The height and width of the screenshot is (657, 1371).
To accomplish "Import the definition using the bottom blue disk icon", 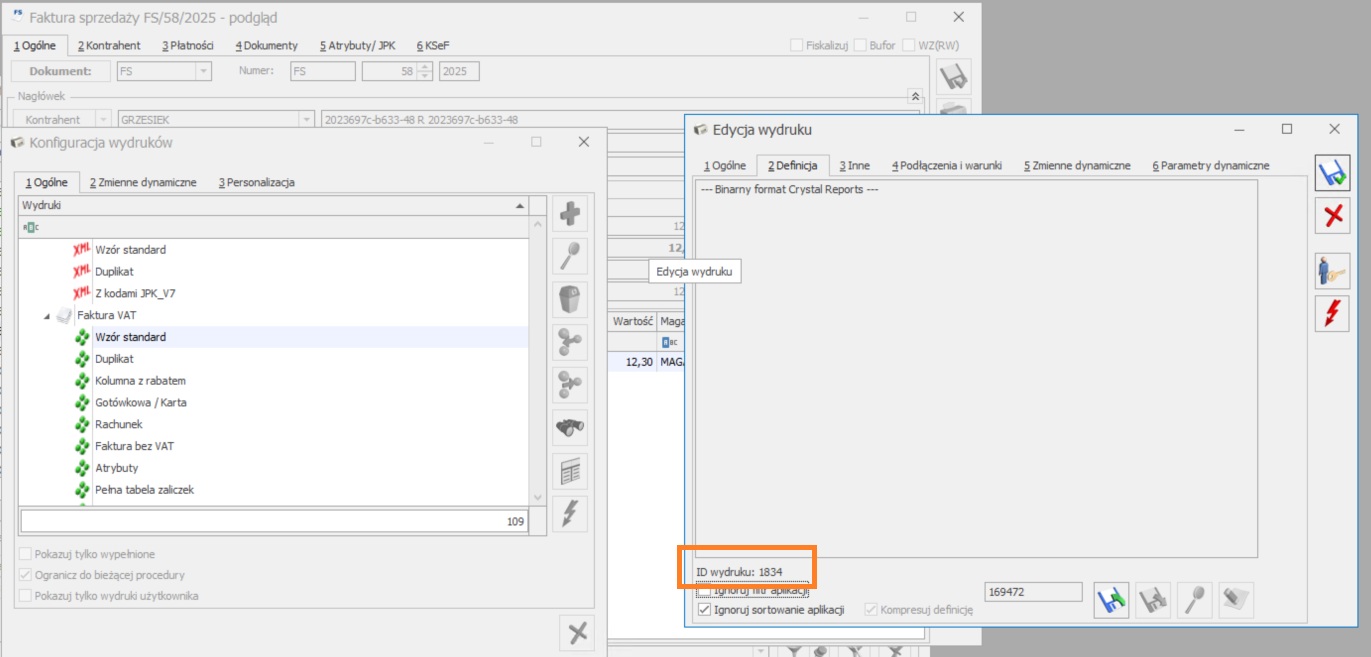I will coord(1111,600).
